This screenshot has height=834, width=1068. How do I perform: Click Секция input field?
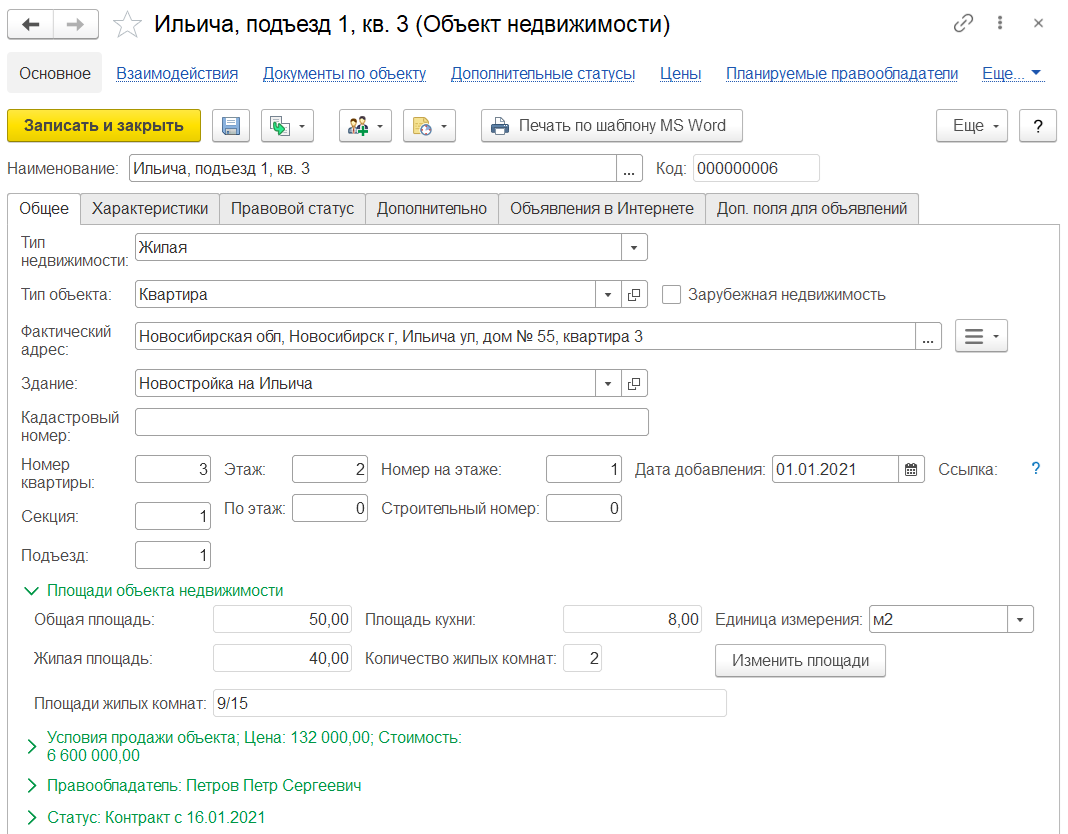[173, 516]
